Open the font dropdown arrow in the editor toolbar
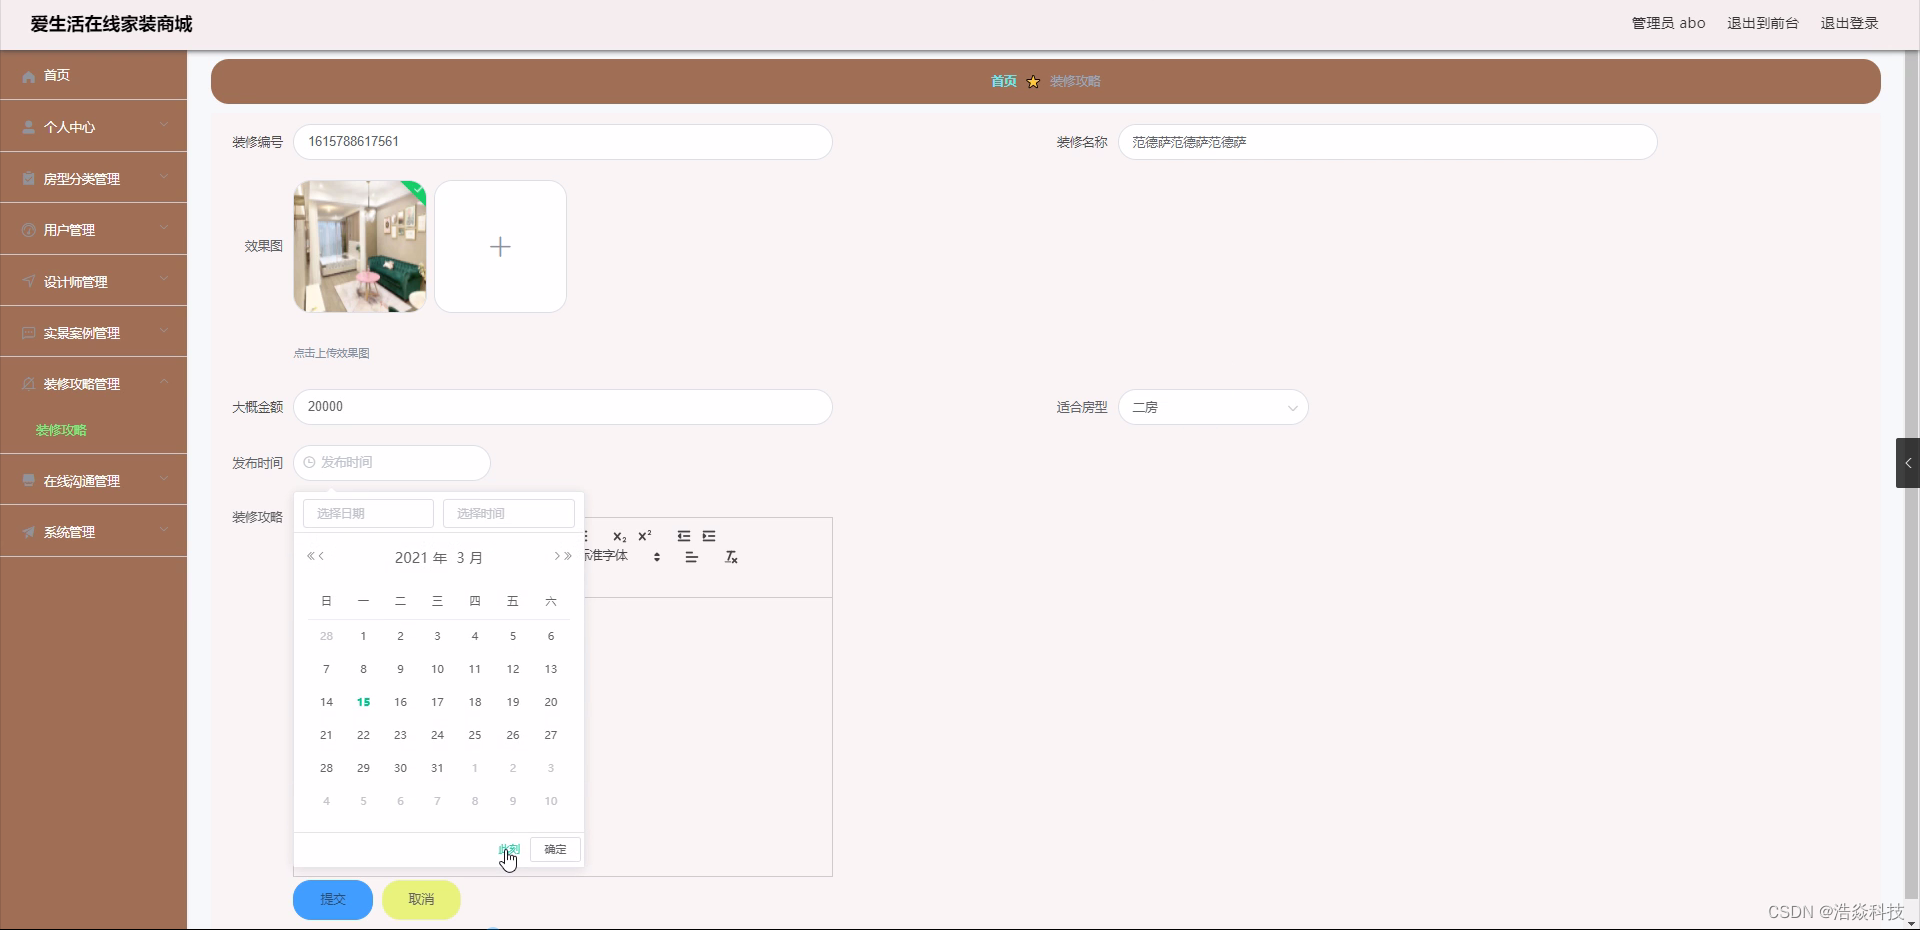The height and width of the screenshot is (930, 1920). [657, 557]
